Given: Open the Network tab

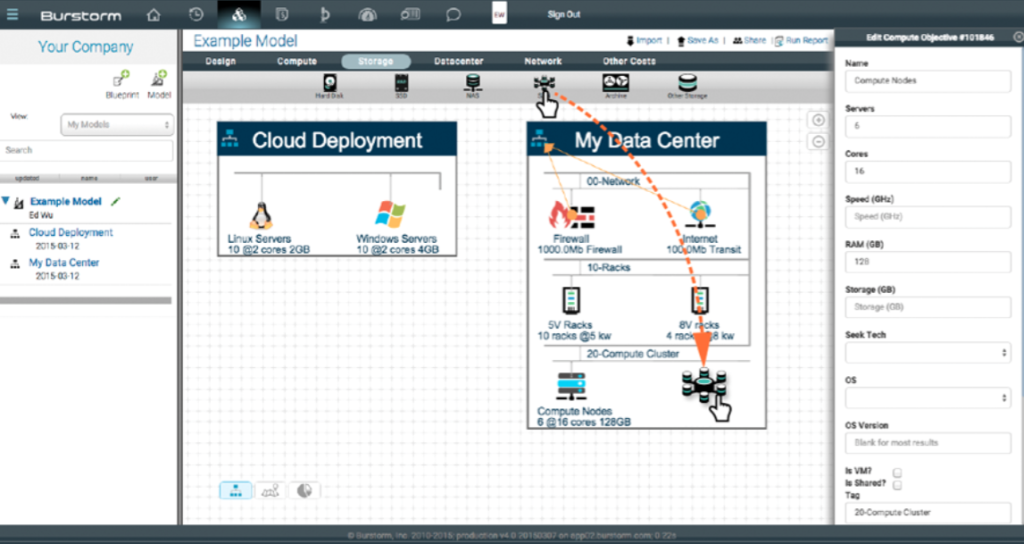Looking at the screenshot, I should (x=543, y=61).
